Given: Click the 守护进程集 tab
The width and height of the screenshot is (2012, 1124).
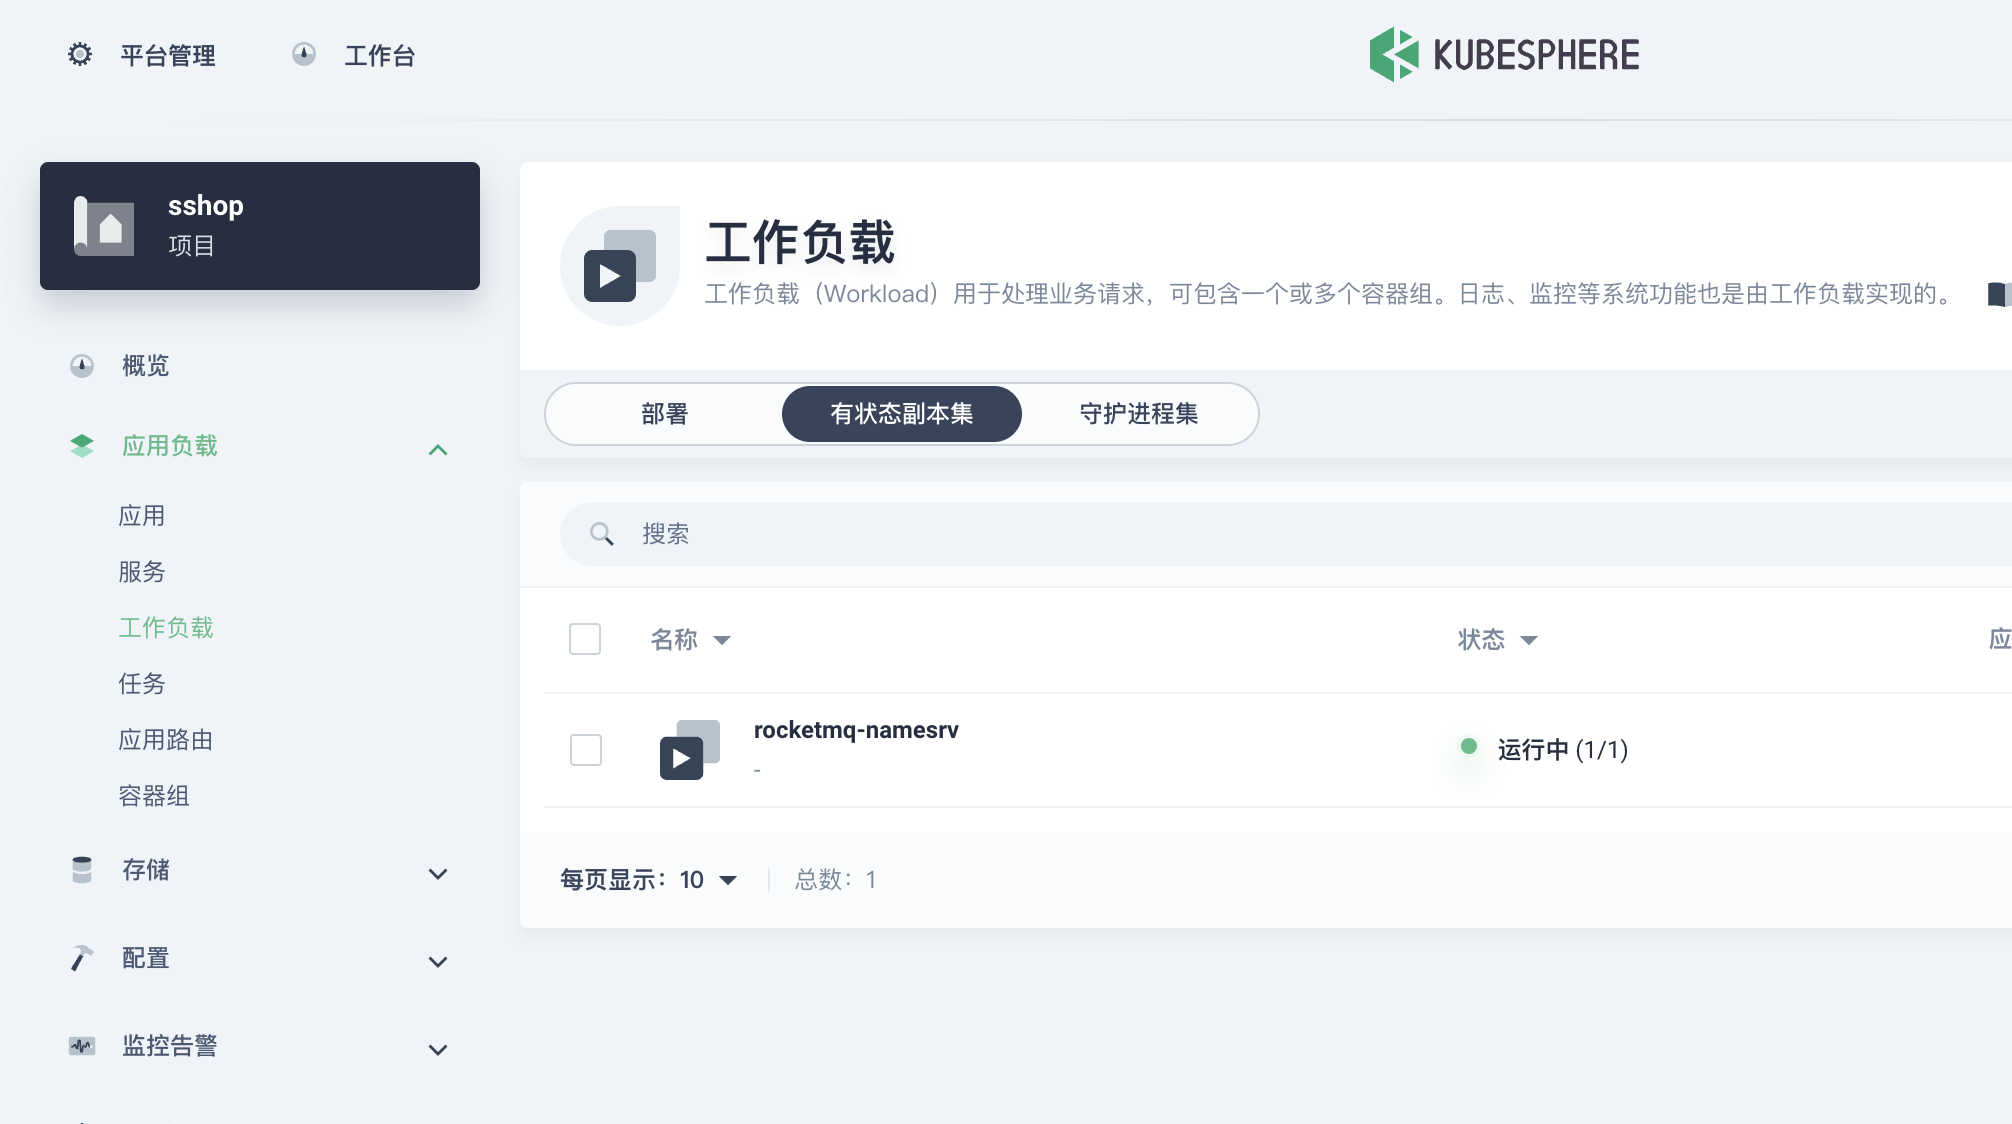Looking at the screenshot, I should point(1139,413).
